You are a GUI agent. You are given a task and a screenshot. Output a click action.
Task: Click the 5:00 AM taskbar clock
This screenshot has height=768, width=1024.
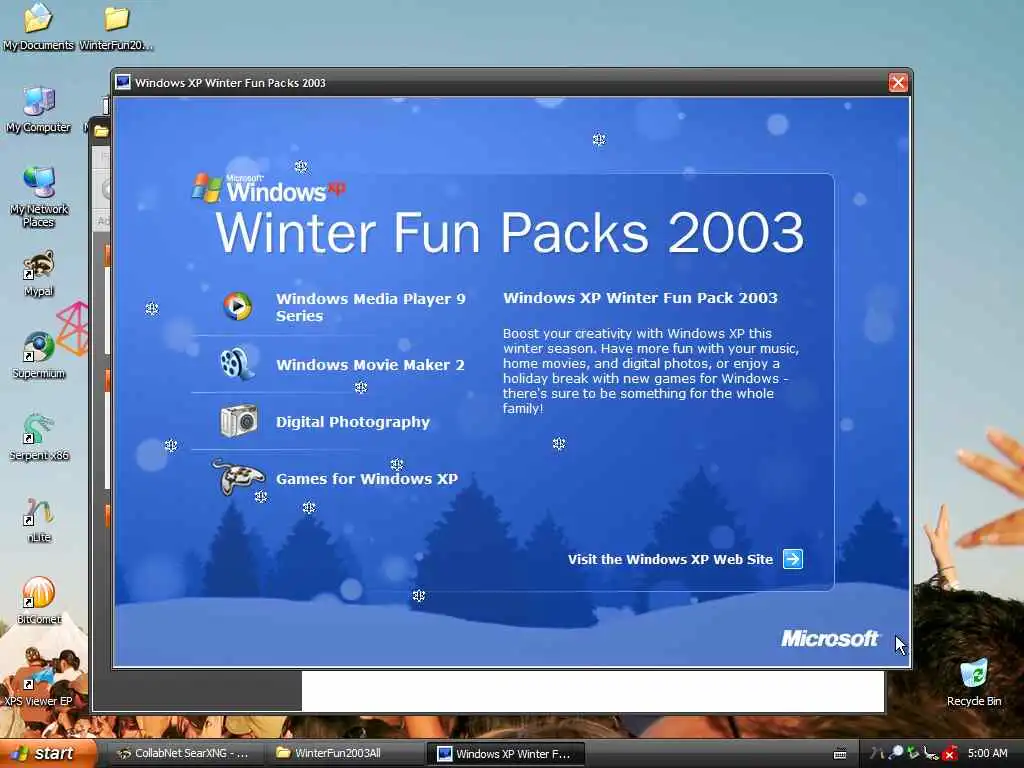point(987,753)
